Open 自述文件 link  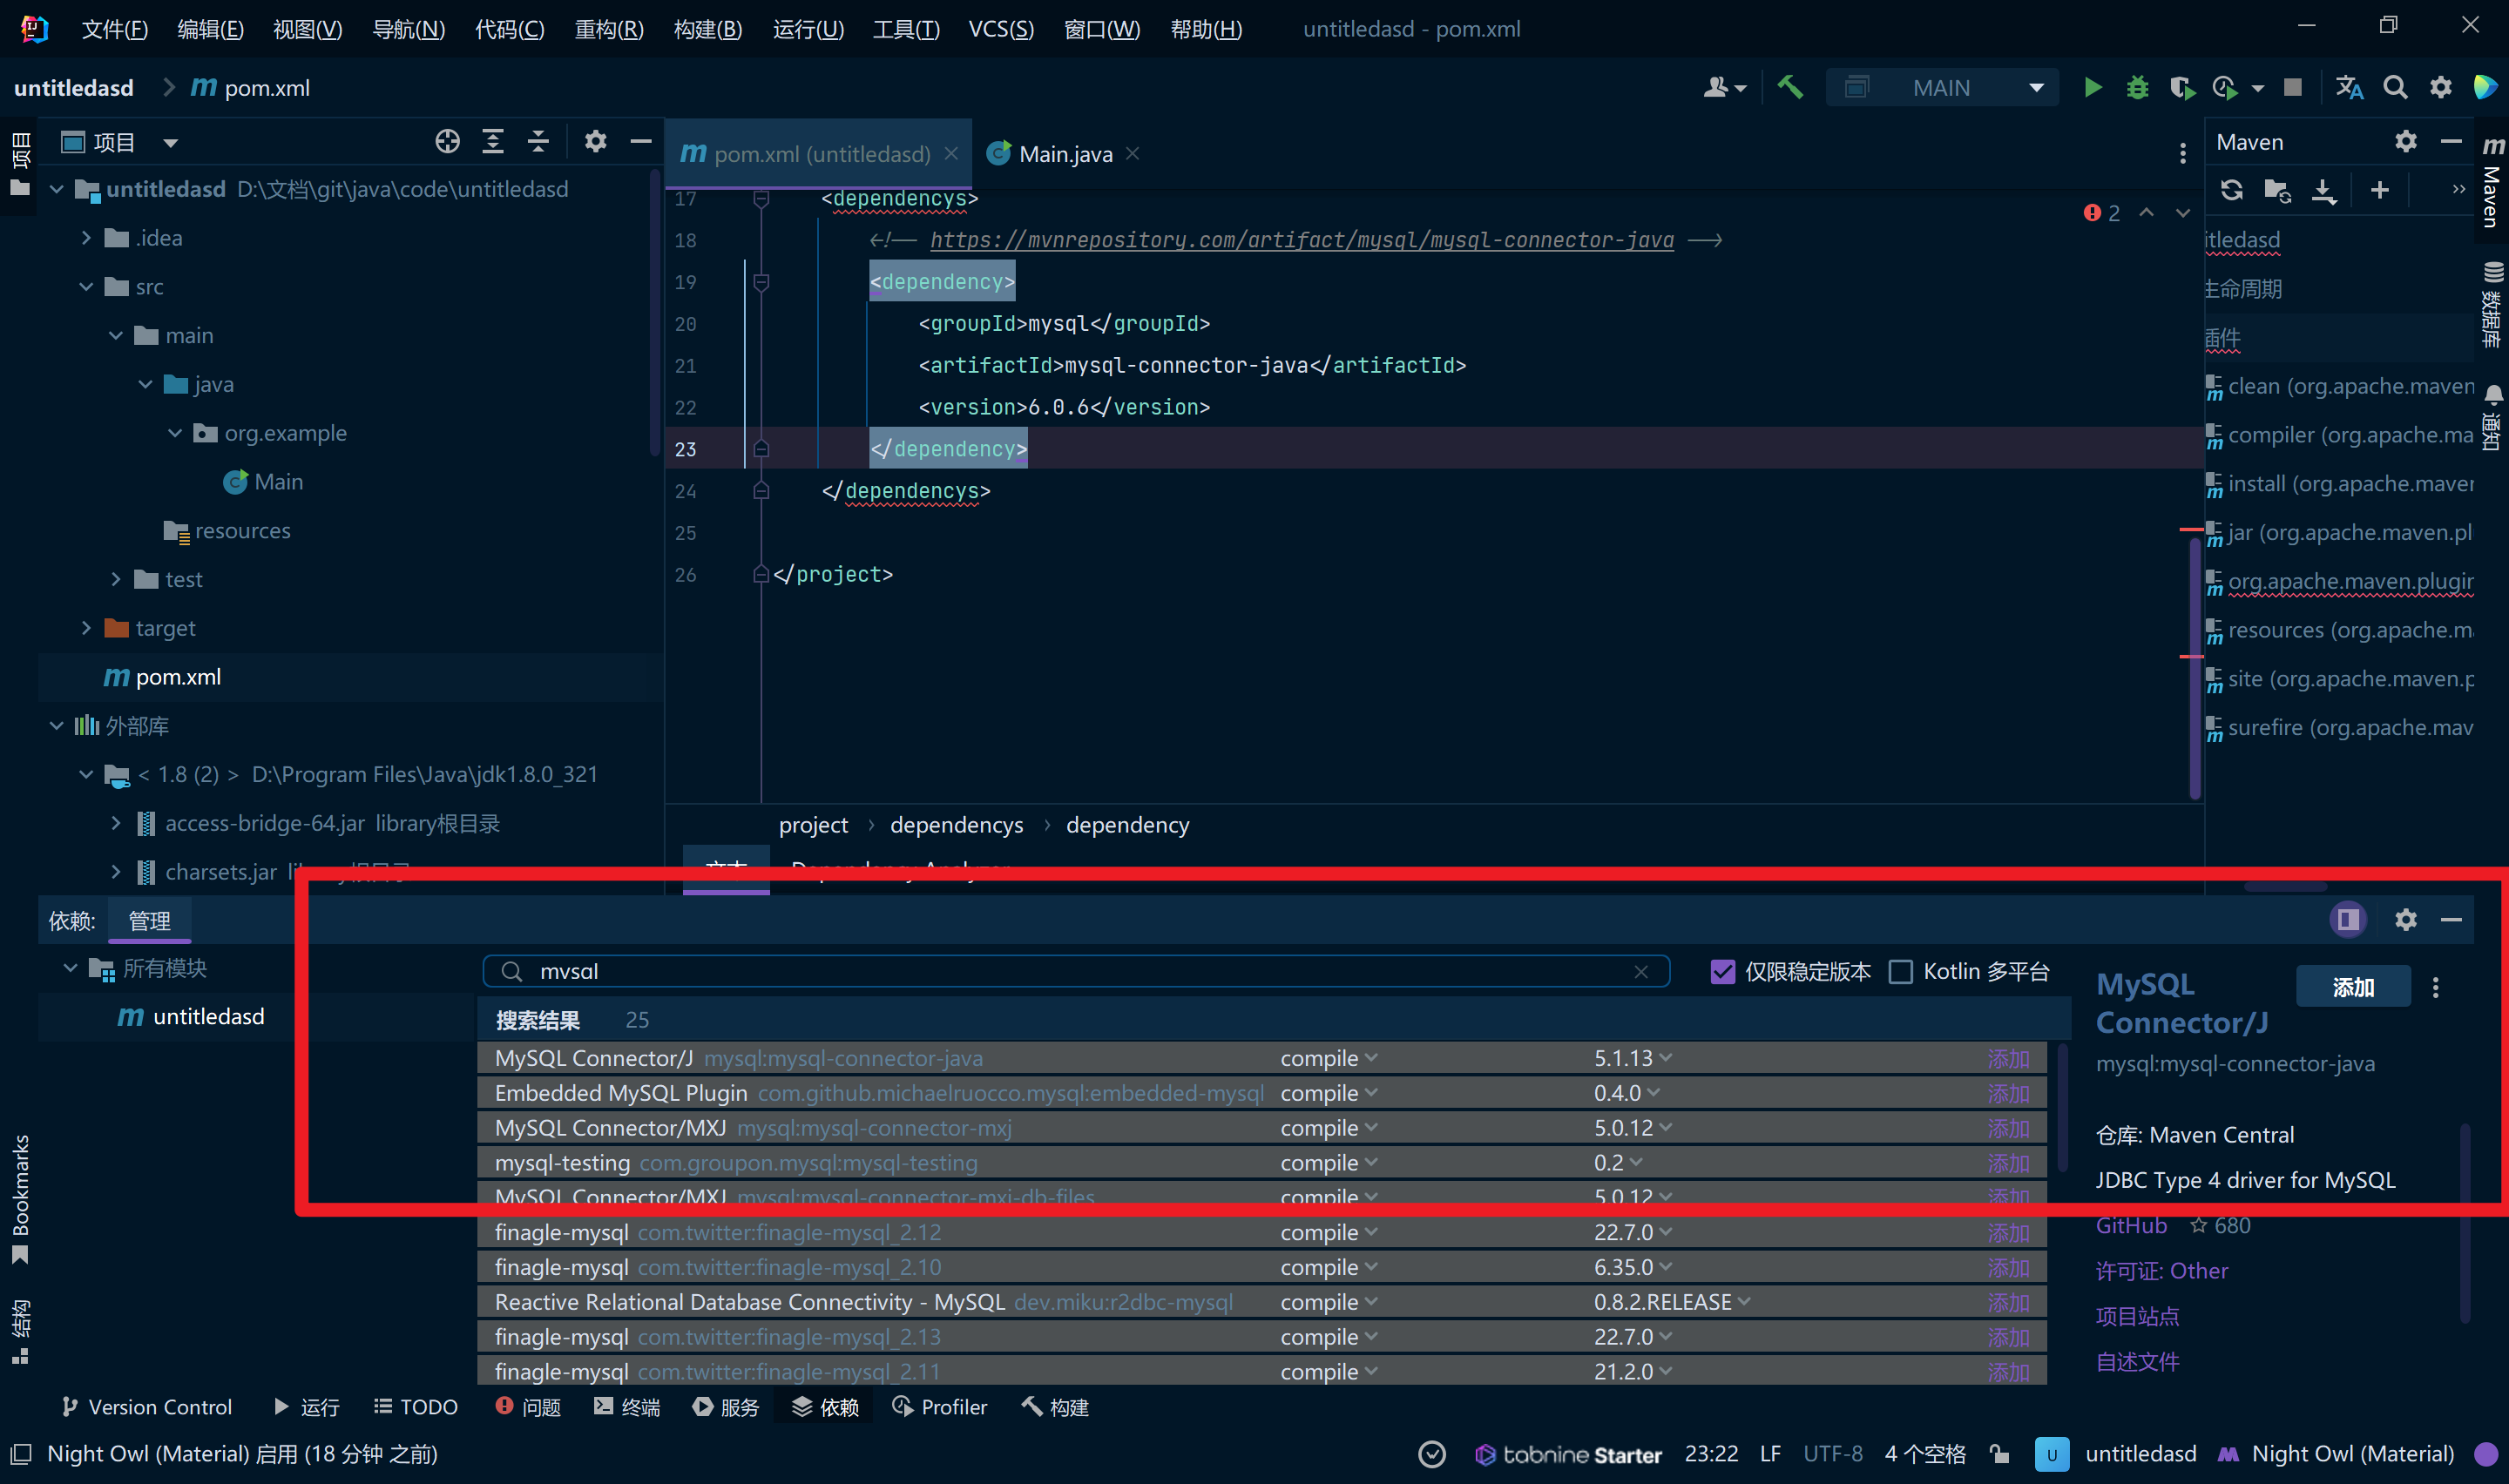(2137, 1361)
